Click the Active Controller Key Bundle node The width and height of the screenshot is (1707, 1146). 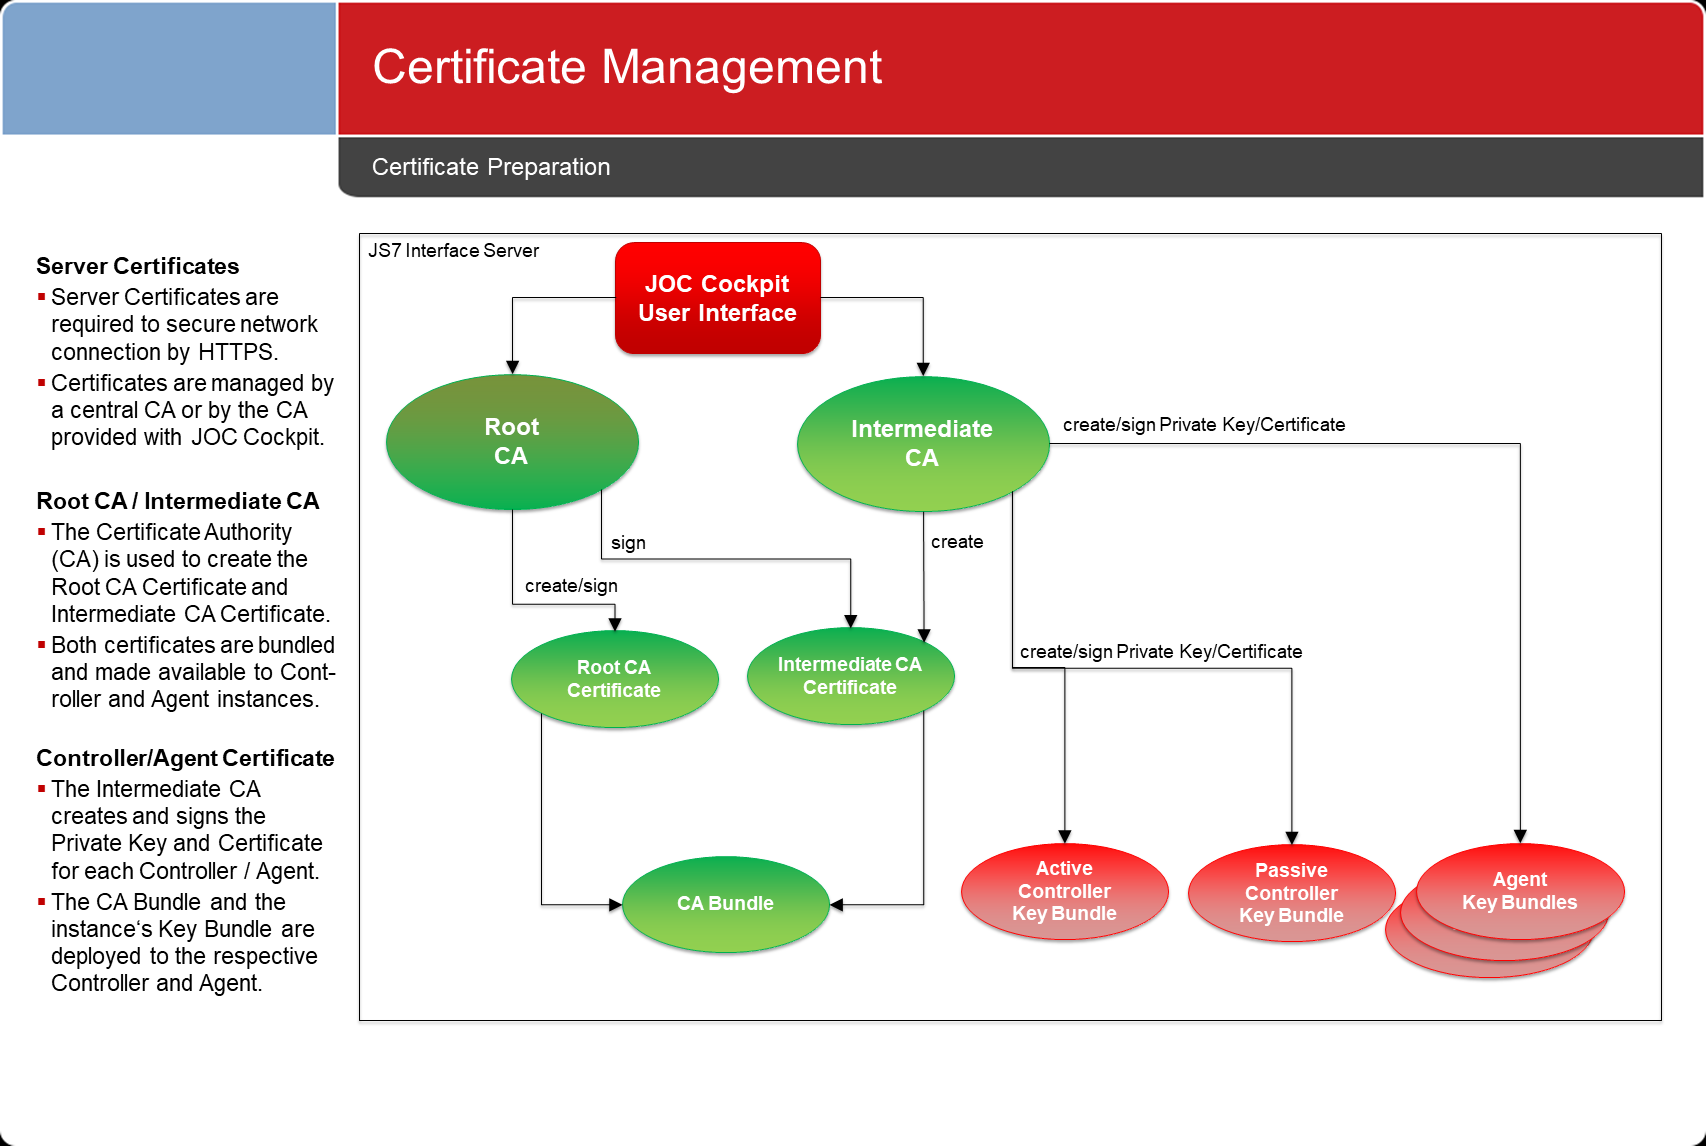coord(1064,891)
